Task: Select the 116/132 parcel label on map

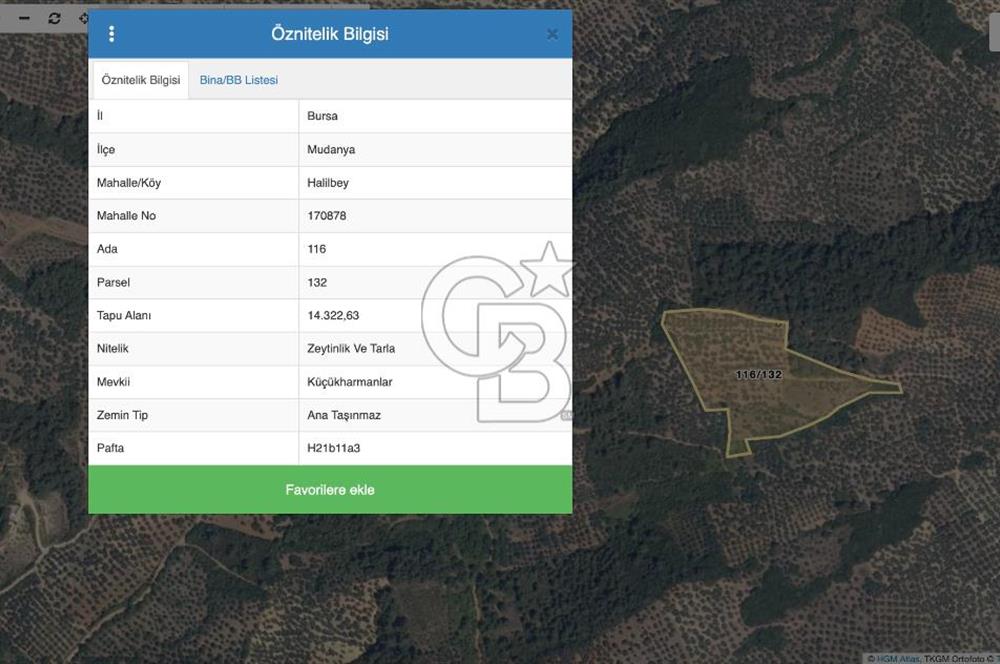Action: click(x=758, y=374)
